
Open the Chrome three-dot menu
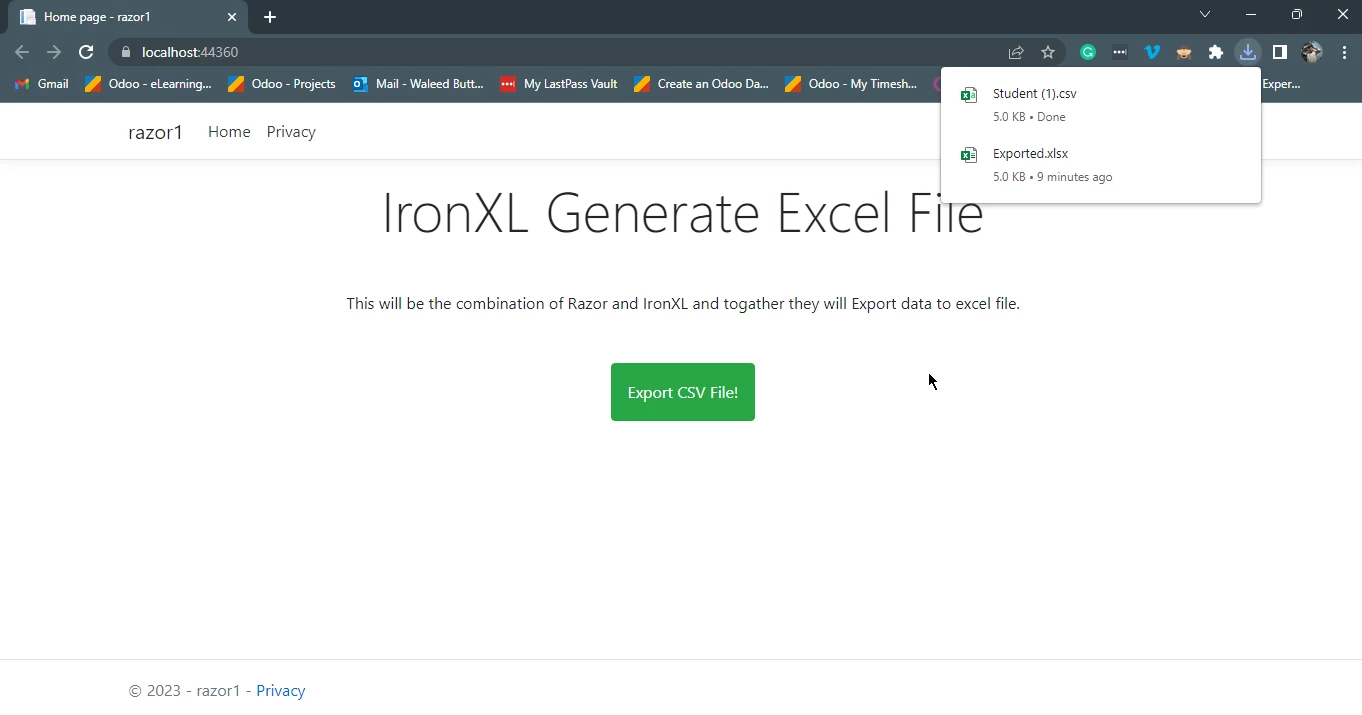point(1343,52)
